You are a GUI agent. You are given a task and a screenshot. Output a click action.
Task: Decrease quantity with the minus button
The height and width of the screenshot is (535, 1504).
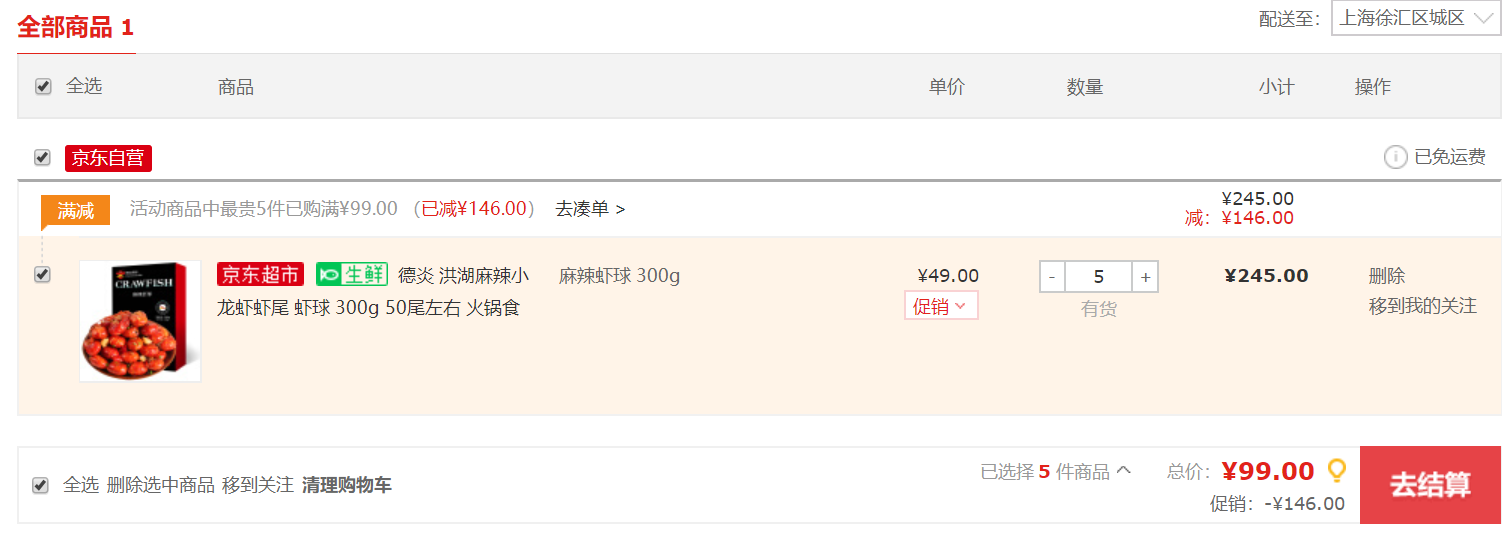[x=1052, y=277]
